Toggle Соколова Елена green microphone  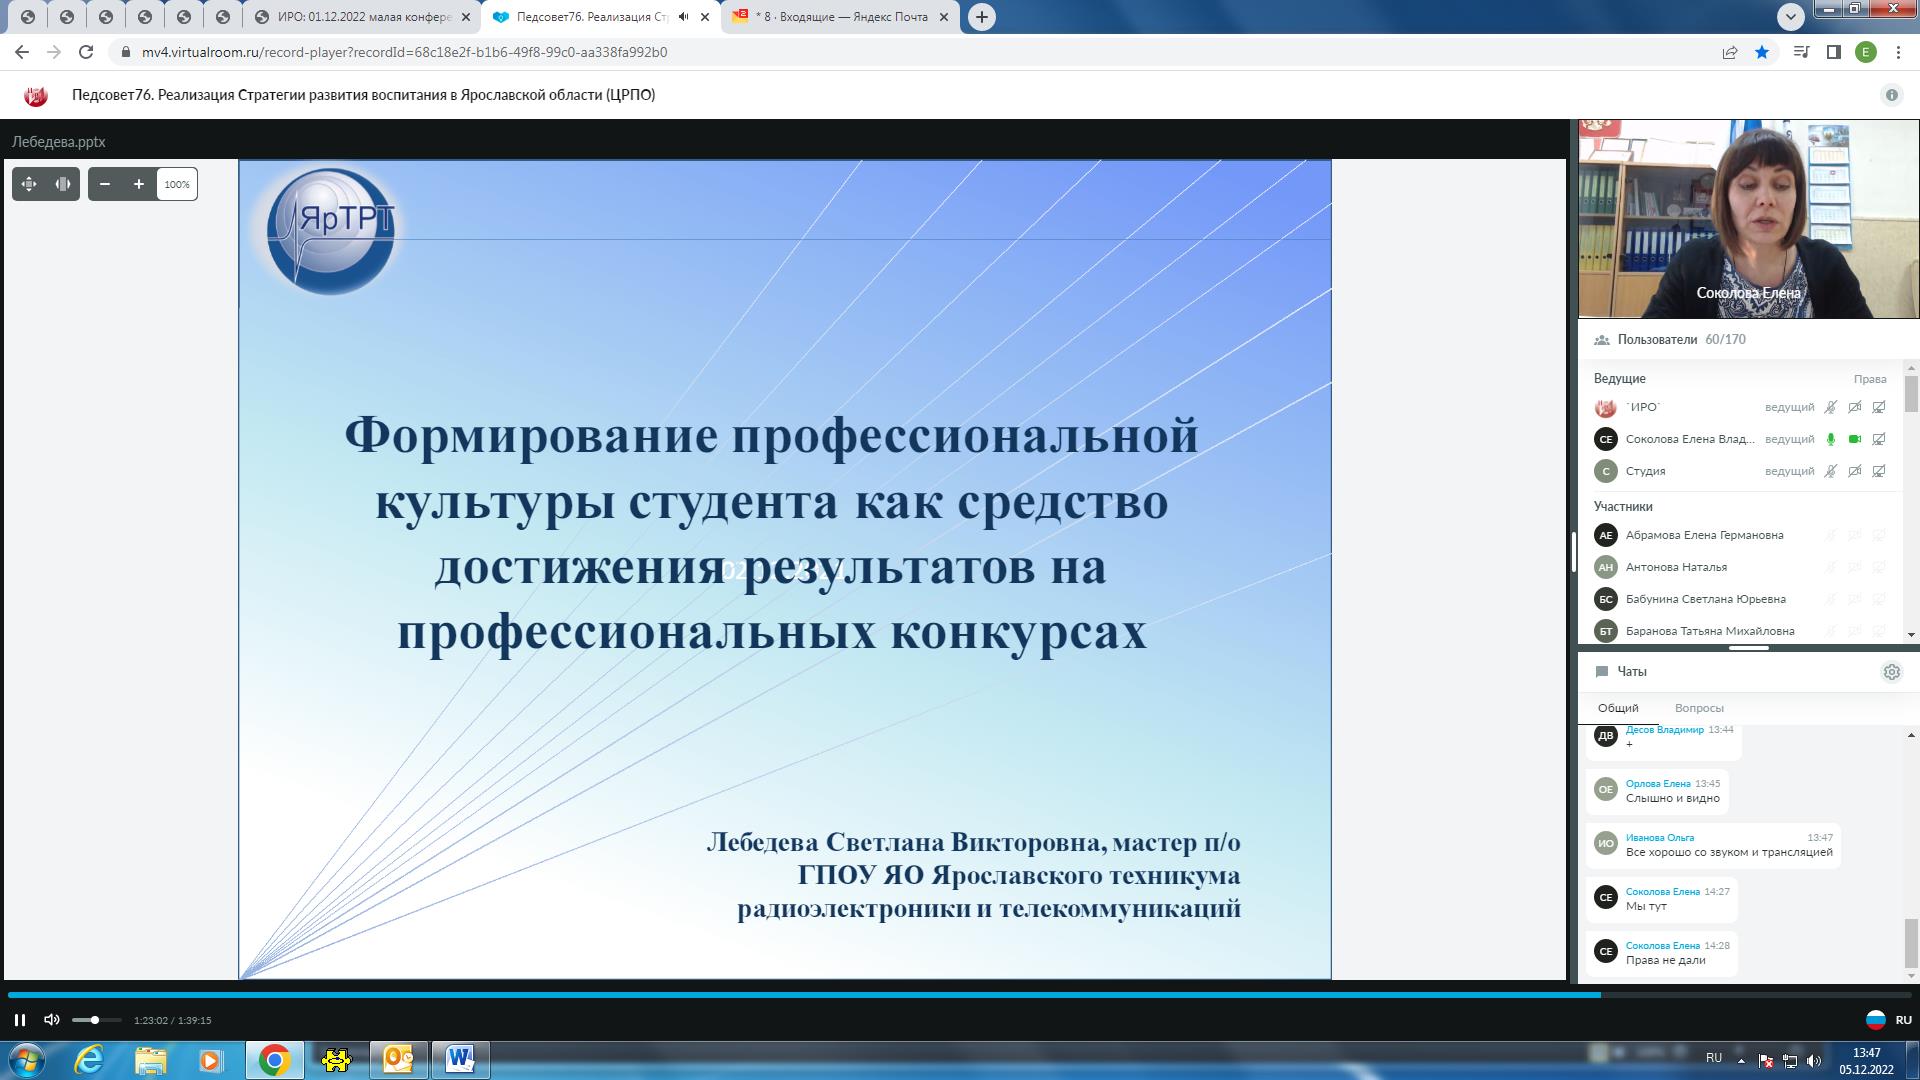click(x=1830, y=439)
